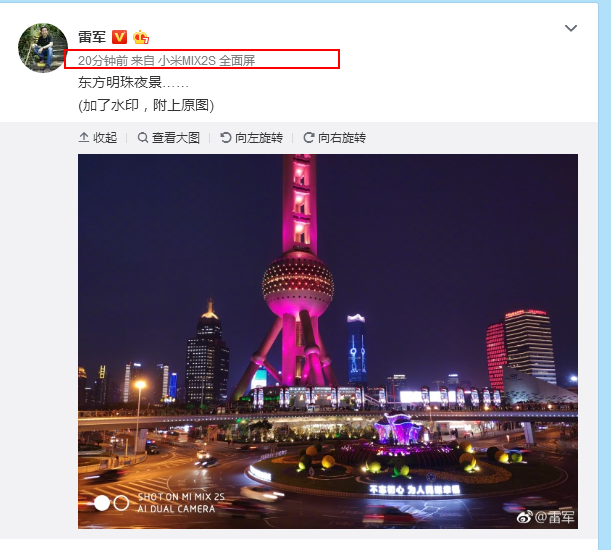Viewport: 611px width, 550px height.
Task: Click the orange V verified badge
Action: (119, 37)
